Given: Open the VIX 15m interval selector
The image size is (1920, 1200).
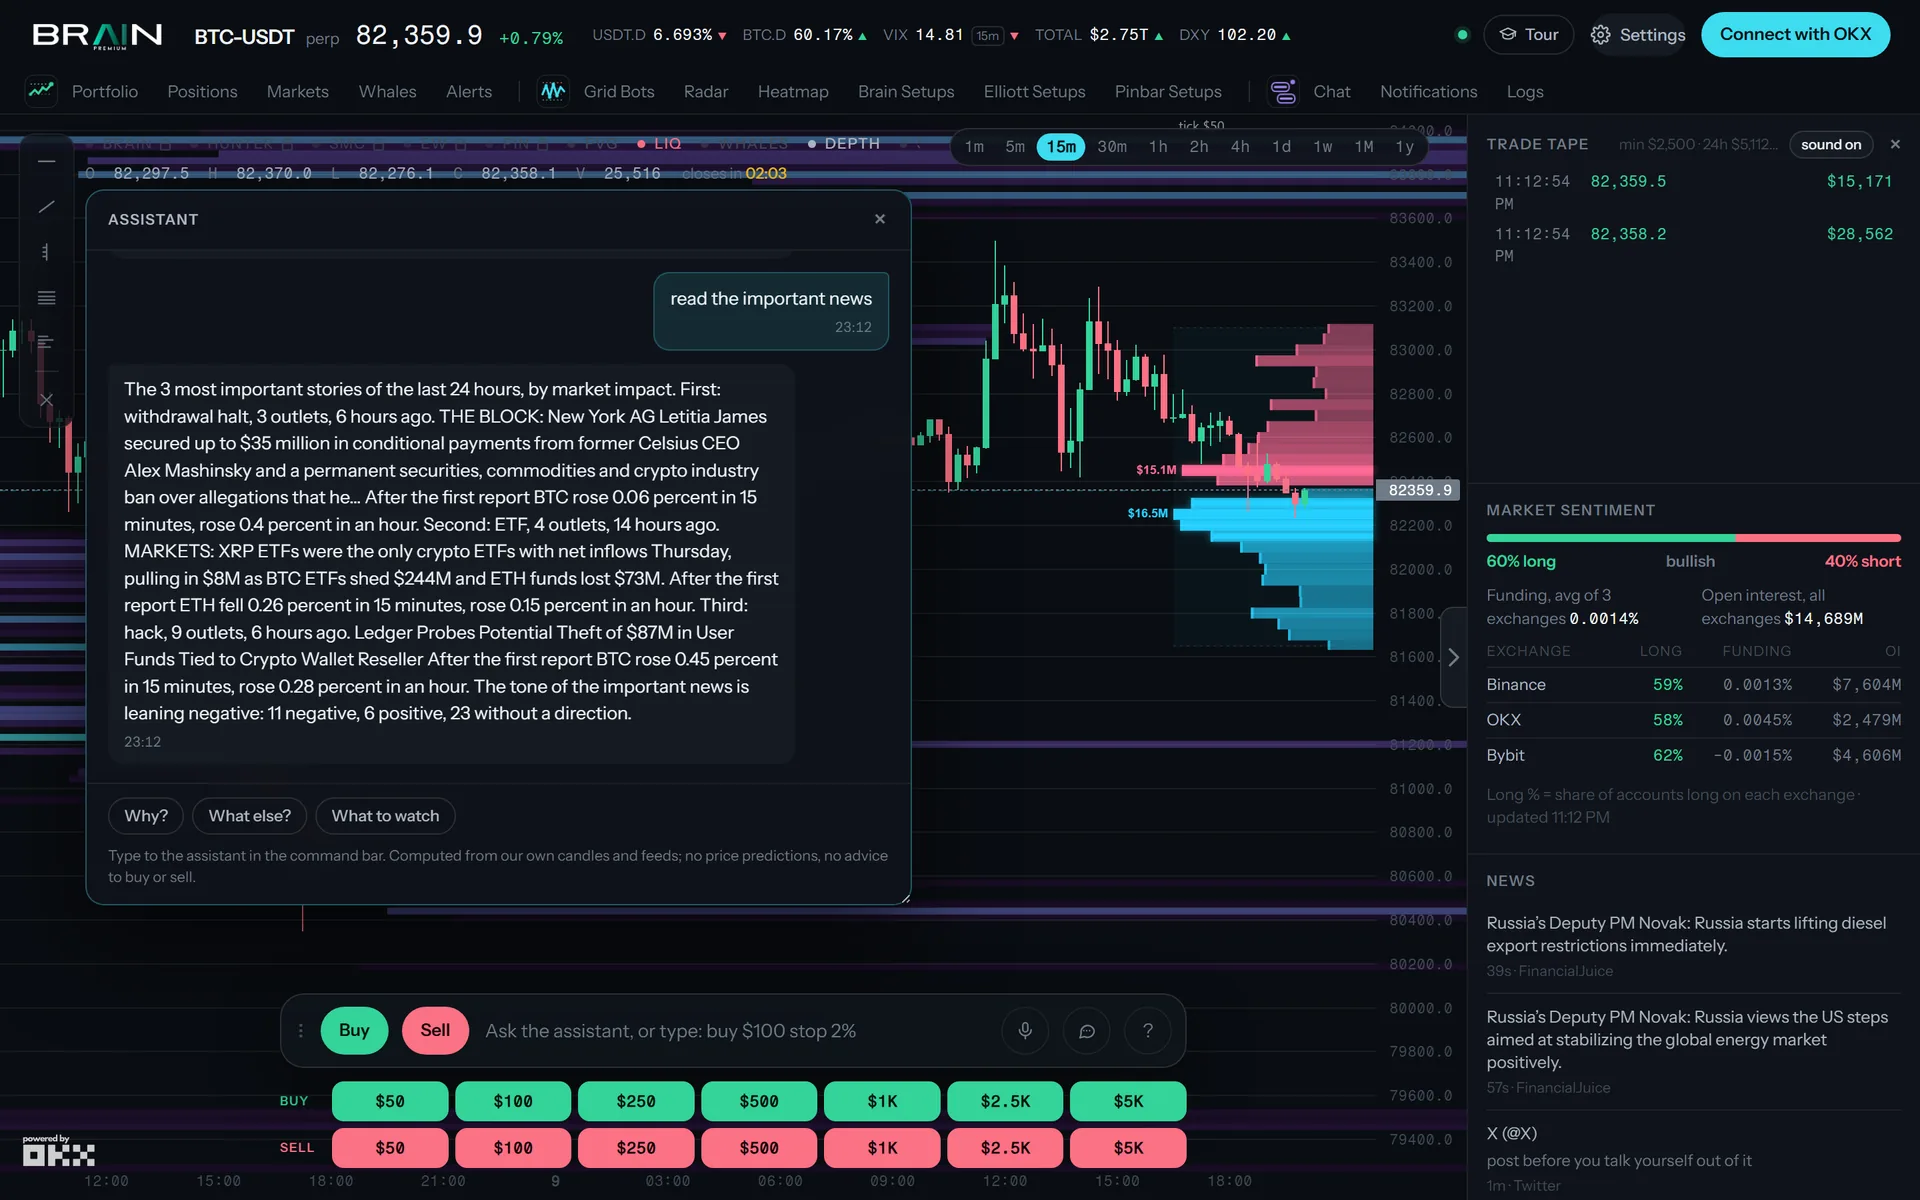Looking at the screenshot, I should point(988,35).
